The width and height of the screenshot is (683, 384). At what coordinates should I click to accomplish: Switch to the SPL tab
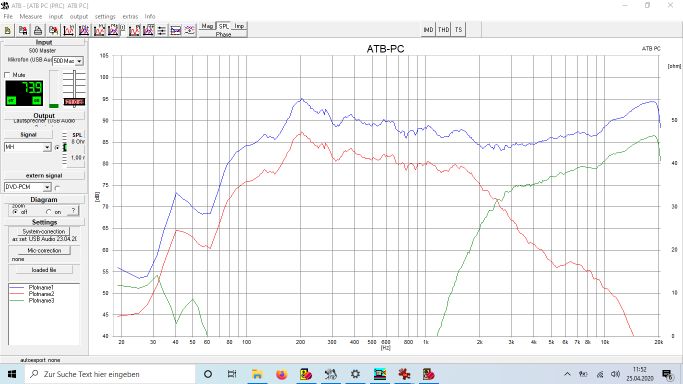point(223,26)
